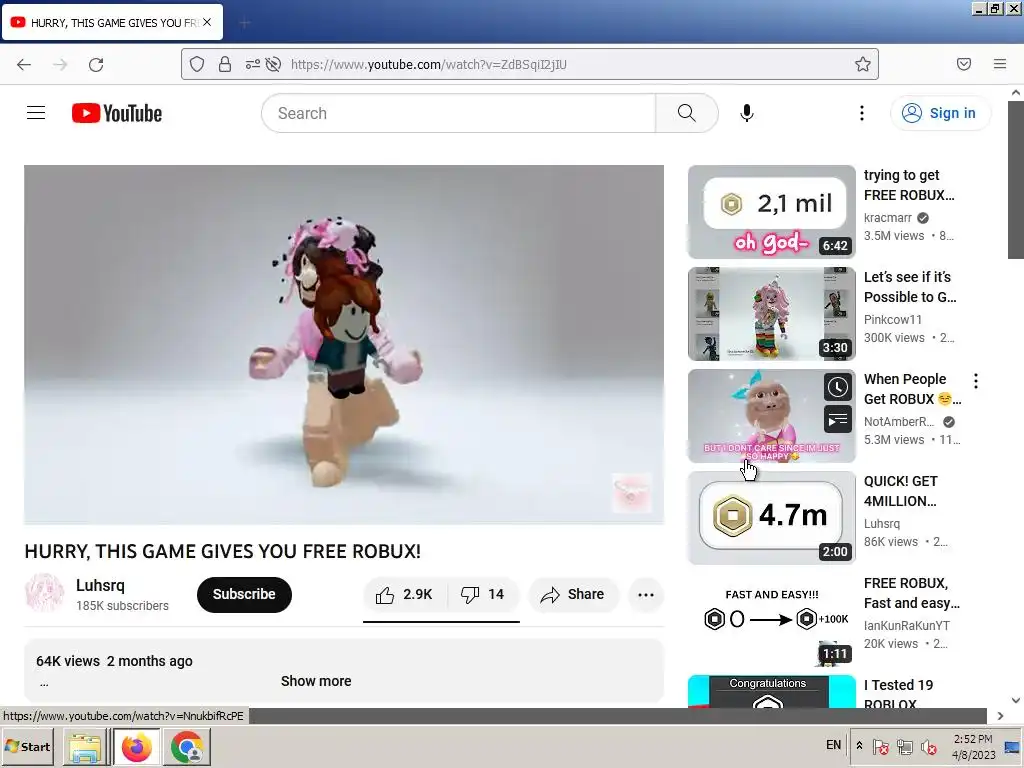Viewport: 1024px width, 768px height.
Task: Close the HURRY, THIS GAME tab
Action: [207, 22]
